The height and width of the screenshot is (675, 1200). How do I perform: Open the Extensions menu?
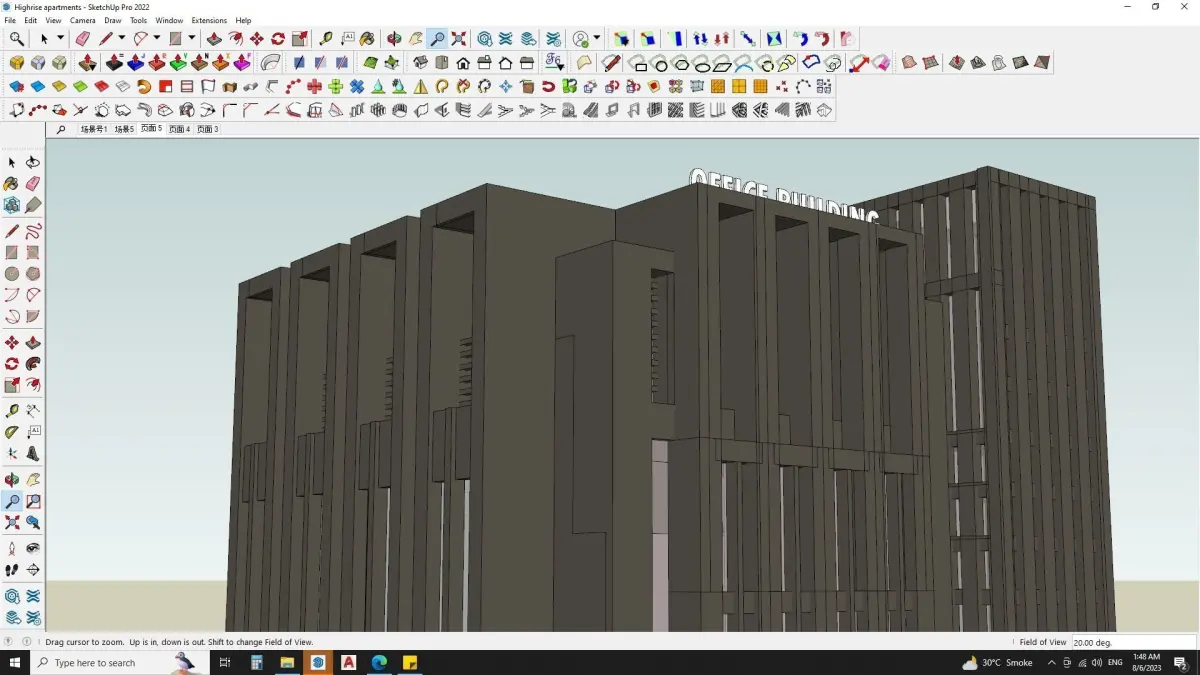[209, 20]
